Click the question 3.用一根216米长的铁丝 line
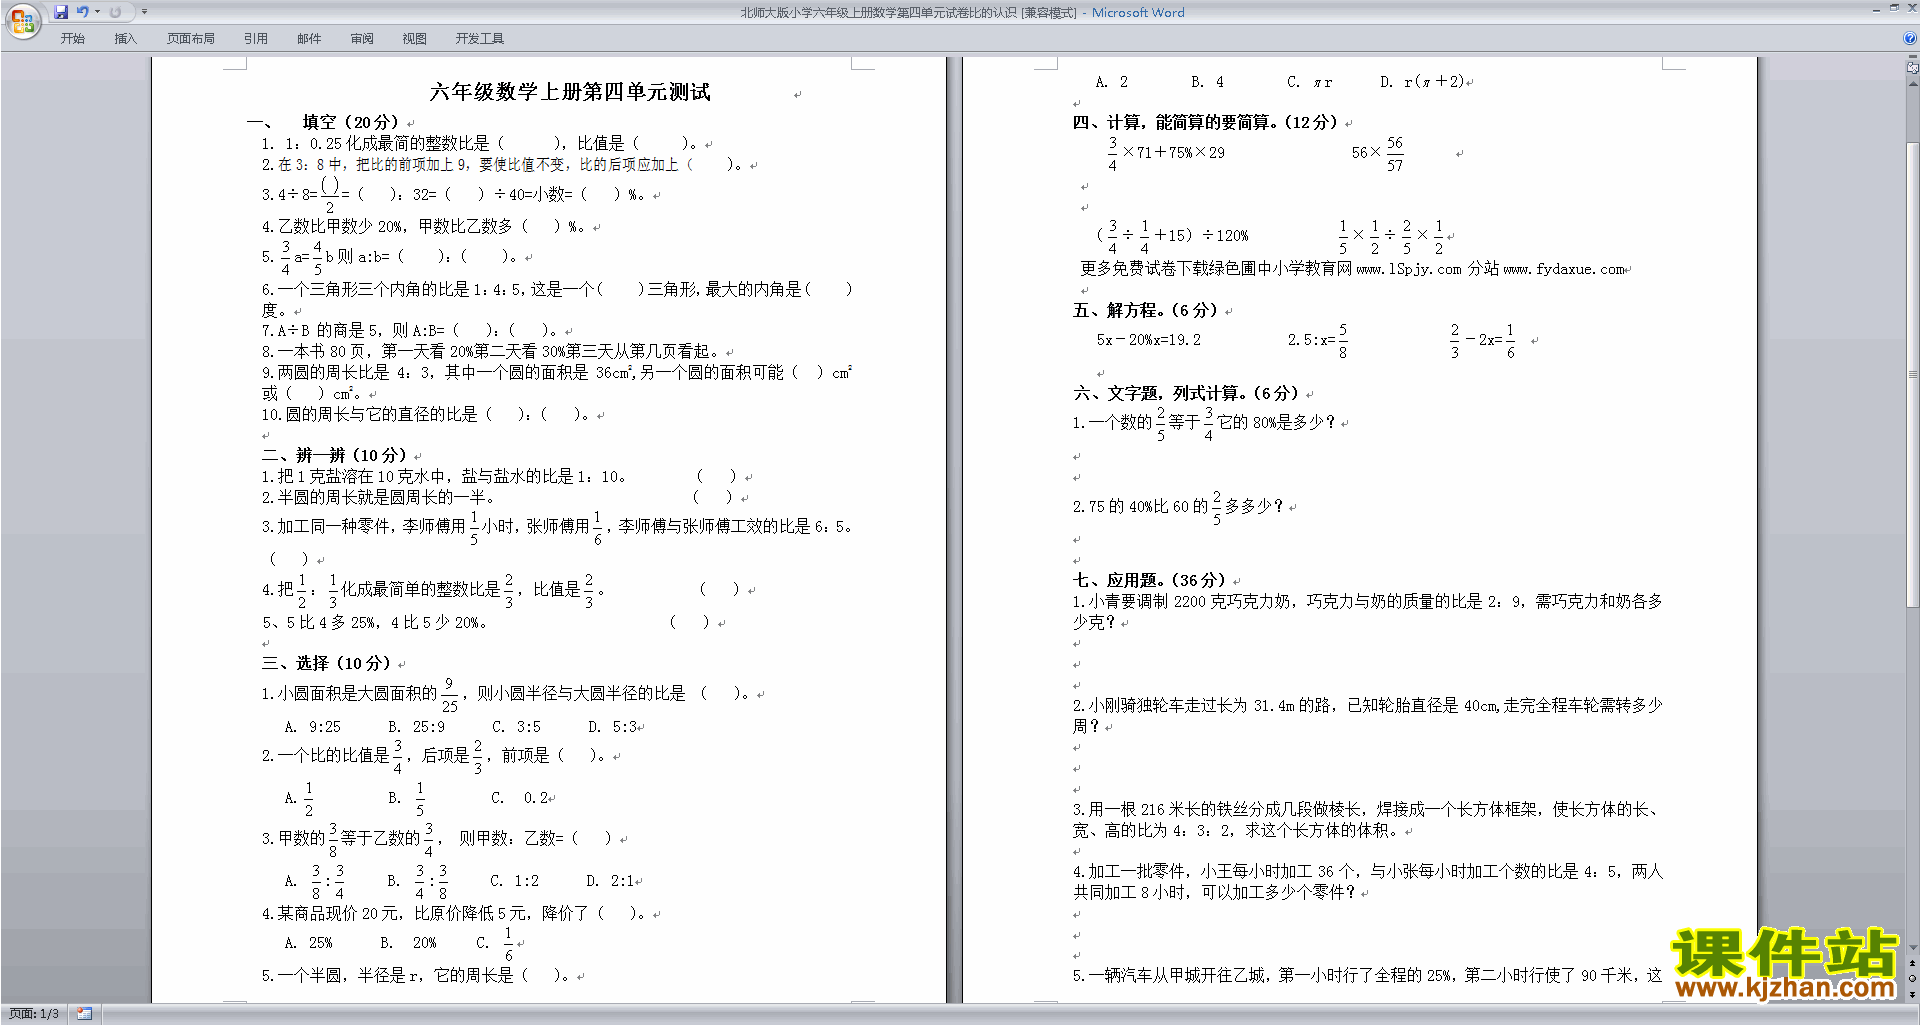The height and width of the screenshot is (1025, 1920). (1368, 820)
